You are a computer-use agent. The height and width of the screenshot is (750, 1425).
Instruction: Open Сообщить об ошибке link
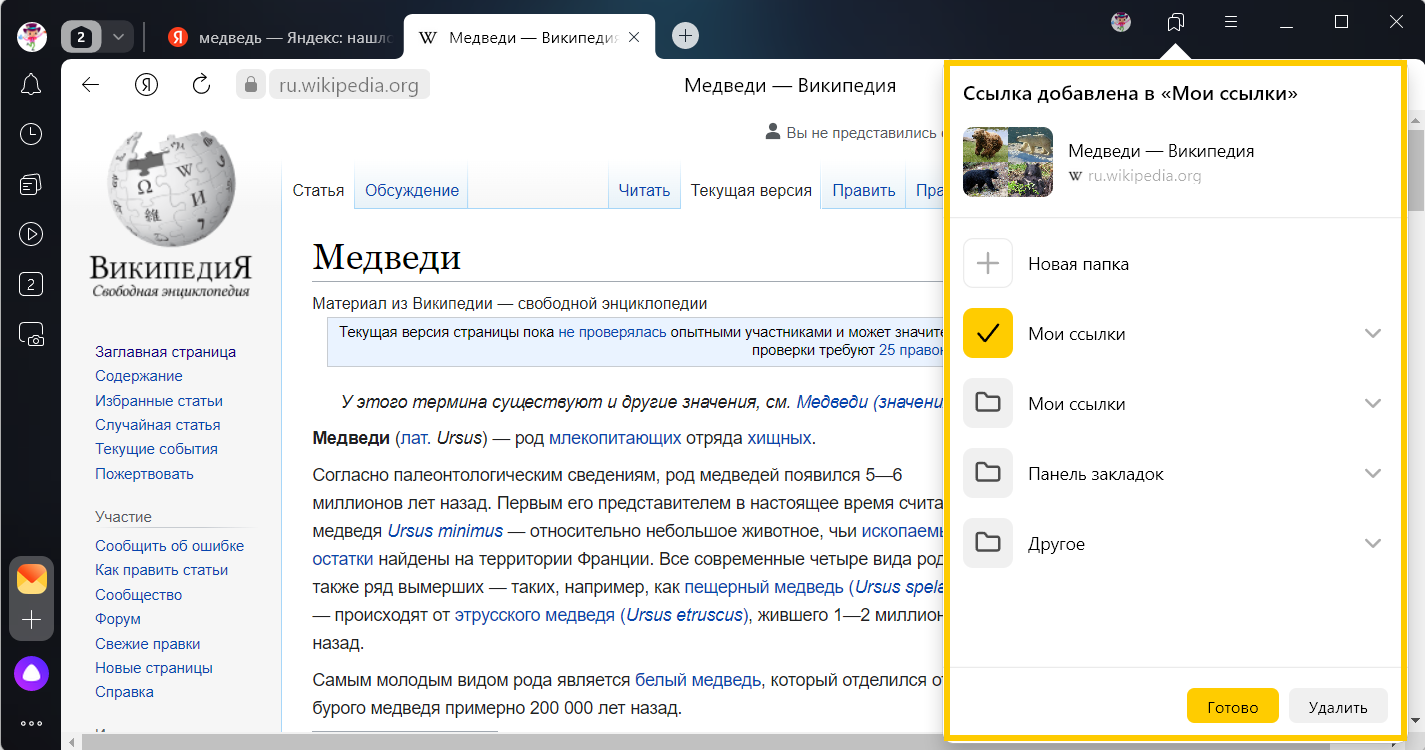[169, 546]
